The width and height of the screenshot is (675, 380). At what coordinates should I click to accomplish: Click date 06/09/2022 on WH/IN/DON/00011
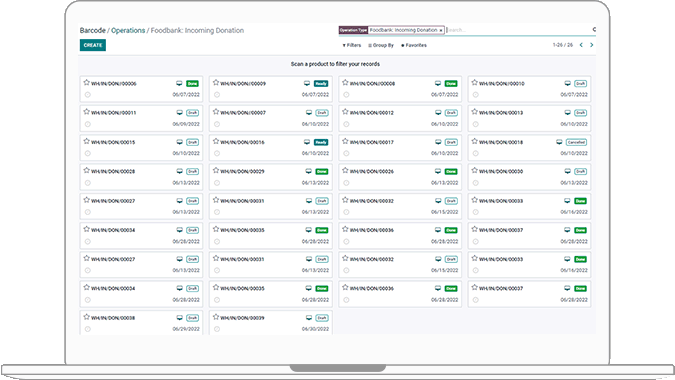pyautogui.click(x=186, y=124)
